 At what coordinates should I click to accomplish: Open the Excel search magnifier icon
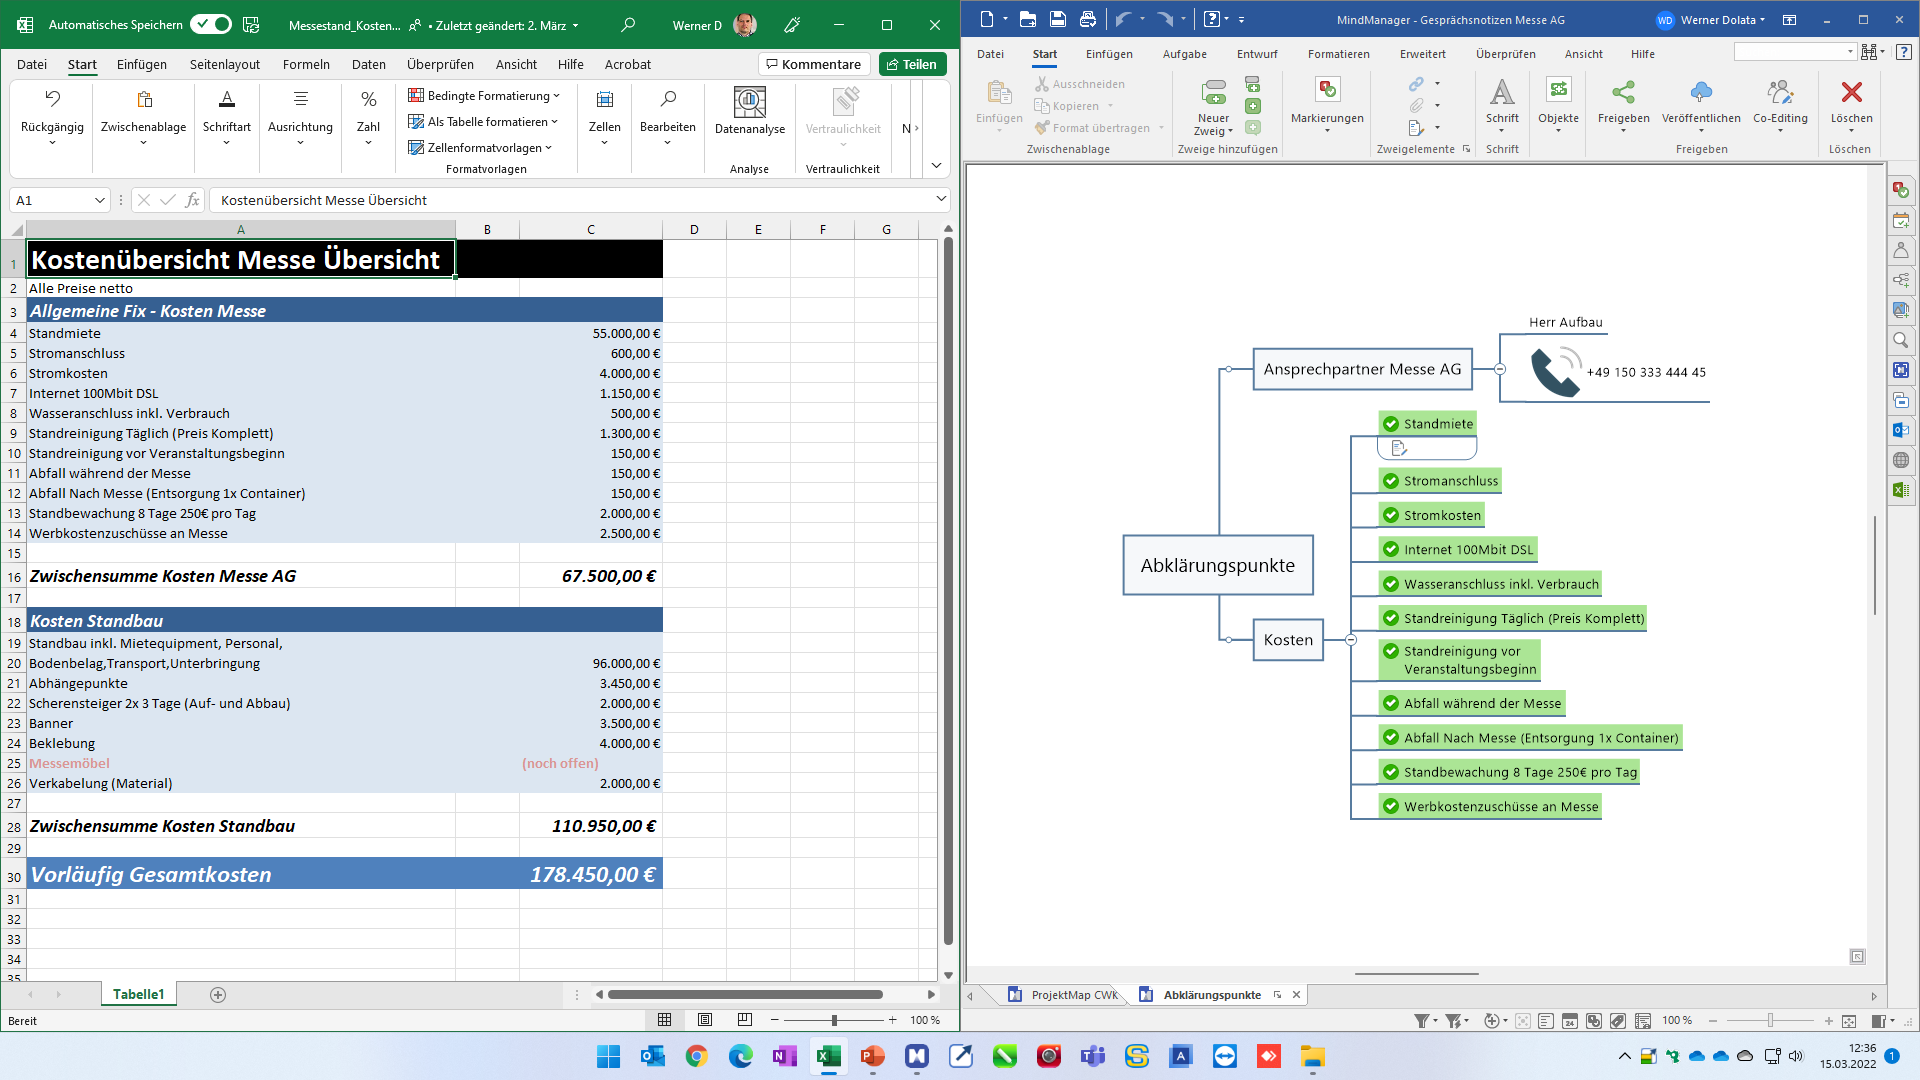(628, 25)
